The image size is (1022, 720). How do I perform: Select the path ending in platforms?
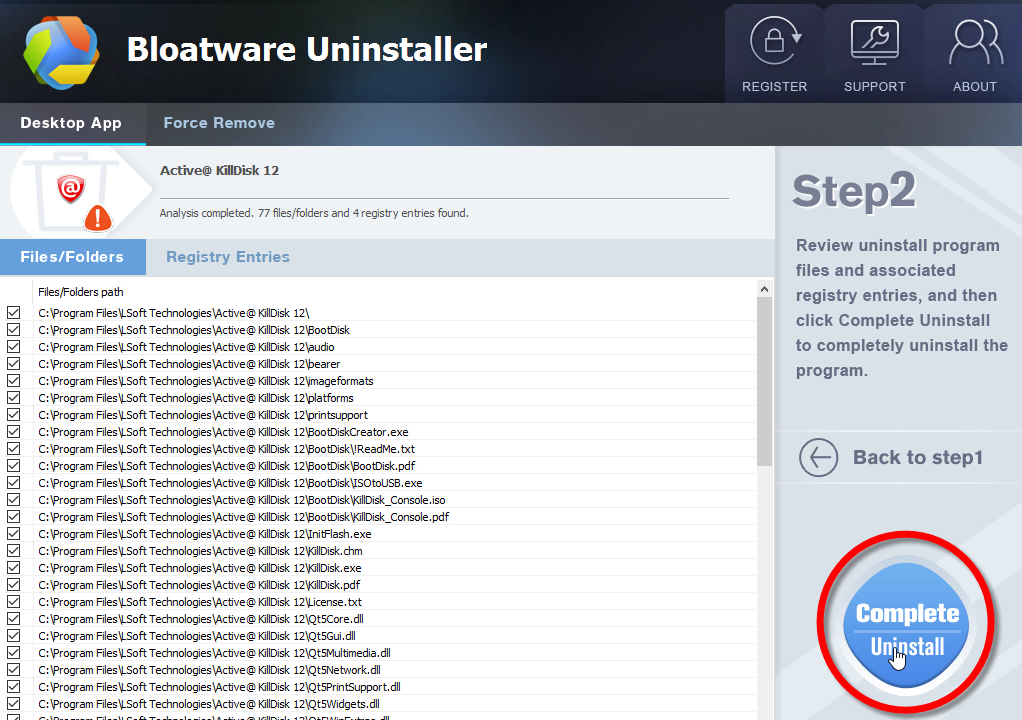196,397
